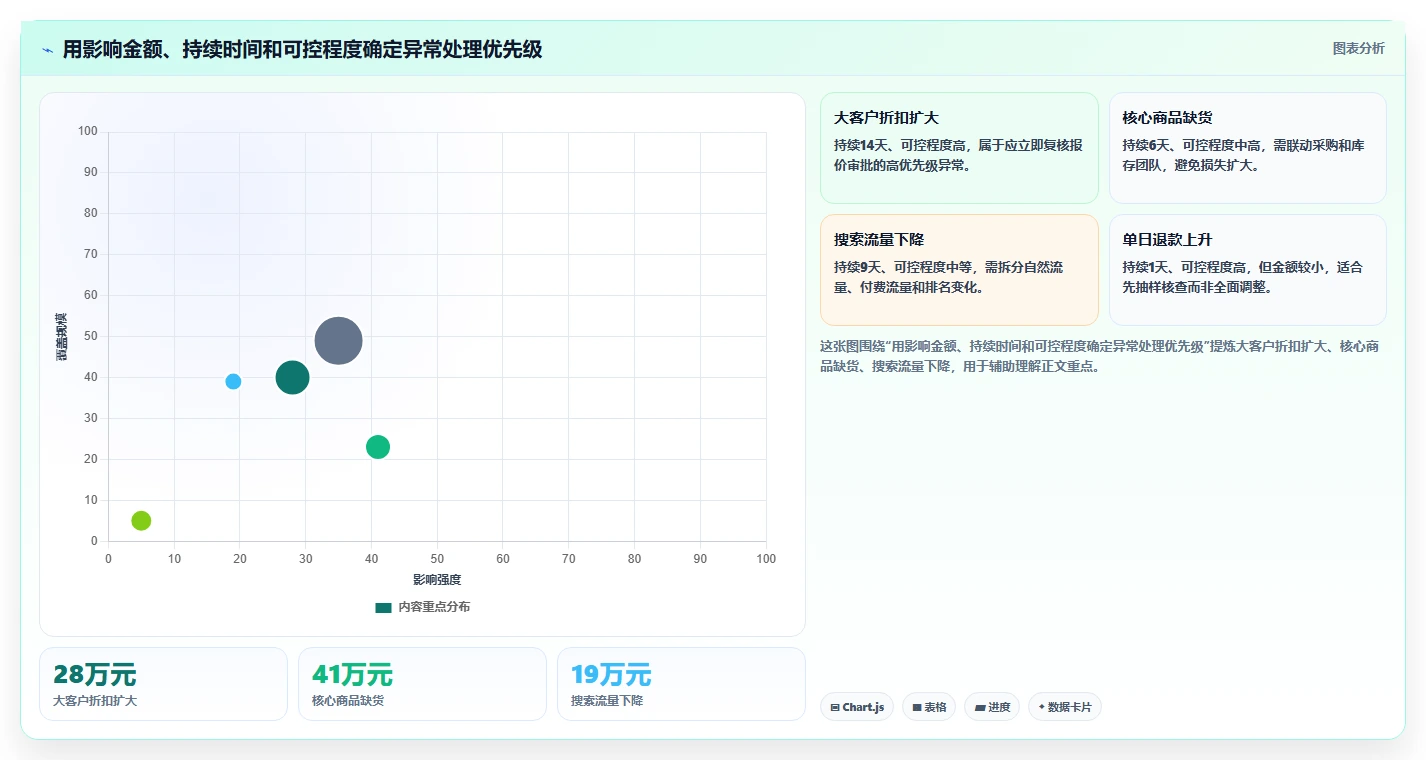
Task: Click the 持续9天 description text
Action: coord(949,277)
